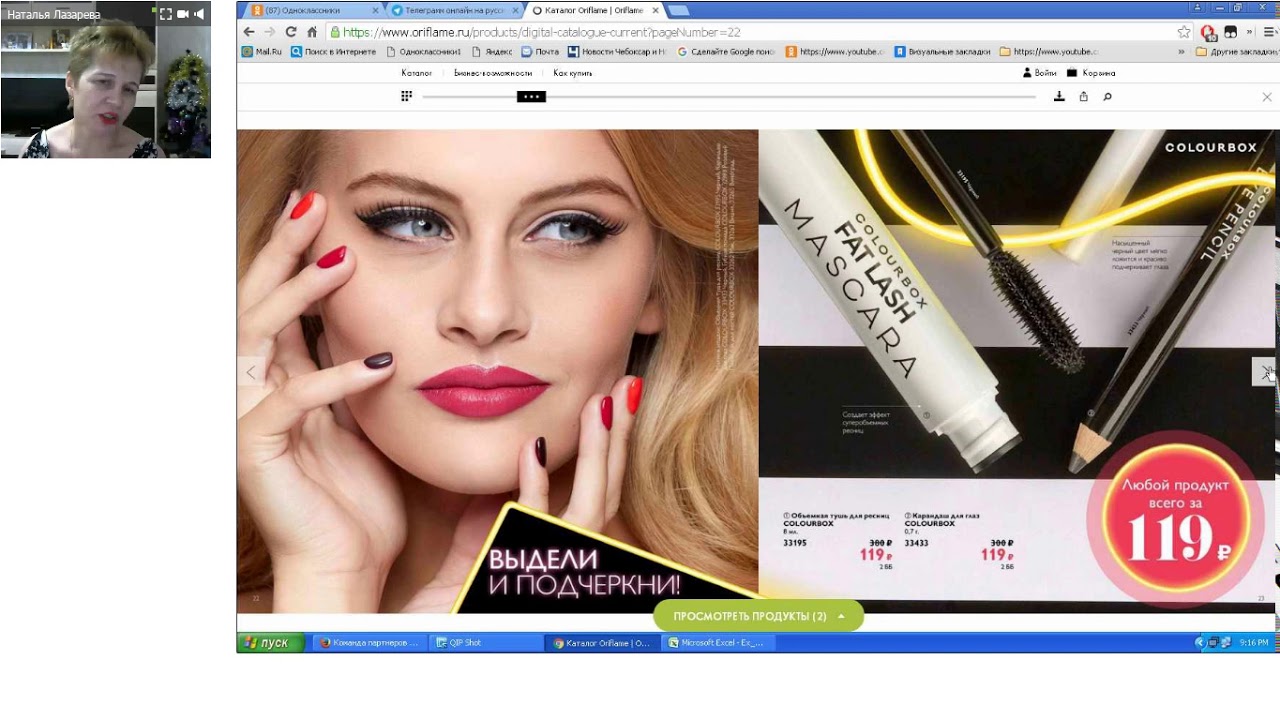Viewport: 1280px width, 720px height.
Task: Switch to the Одноклассники browser tab
Action: coord(310,10)
